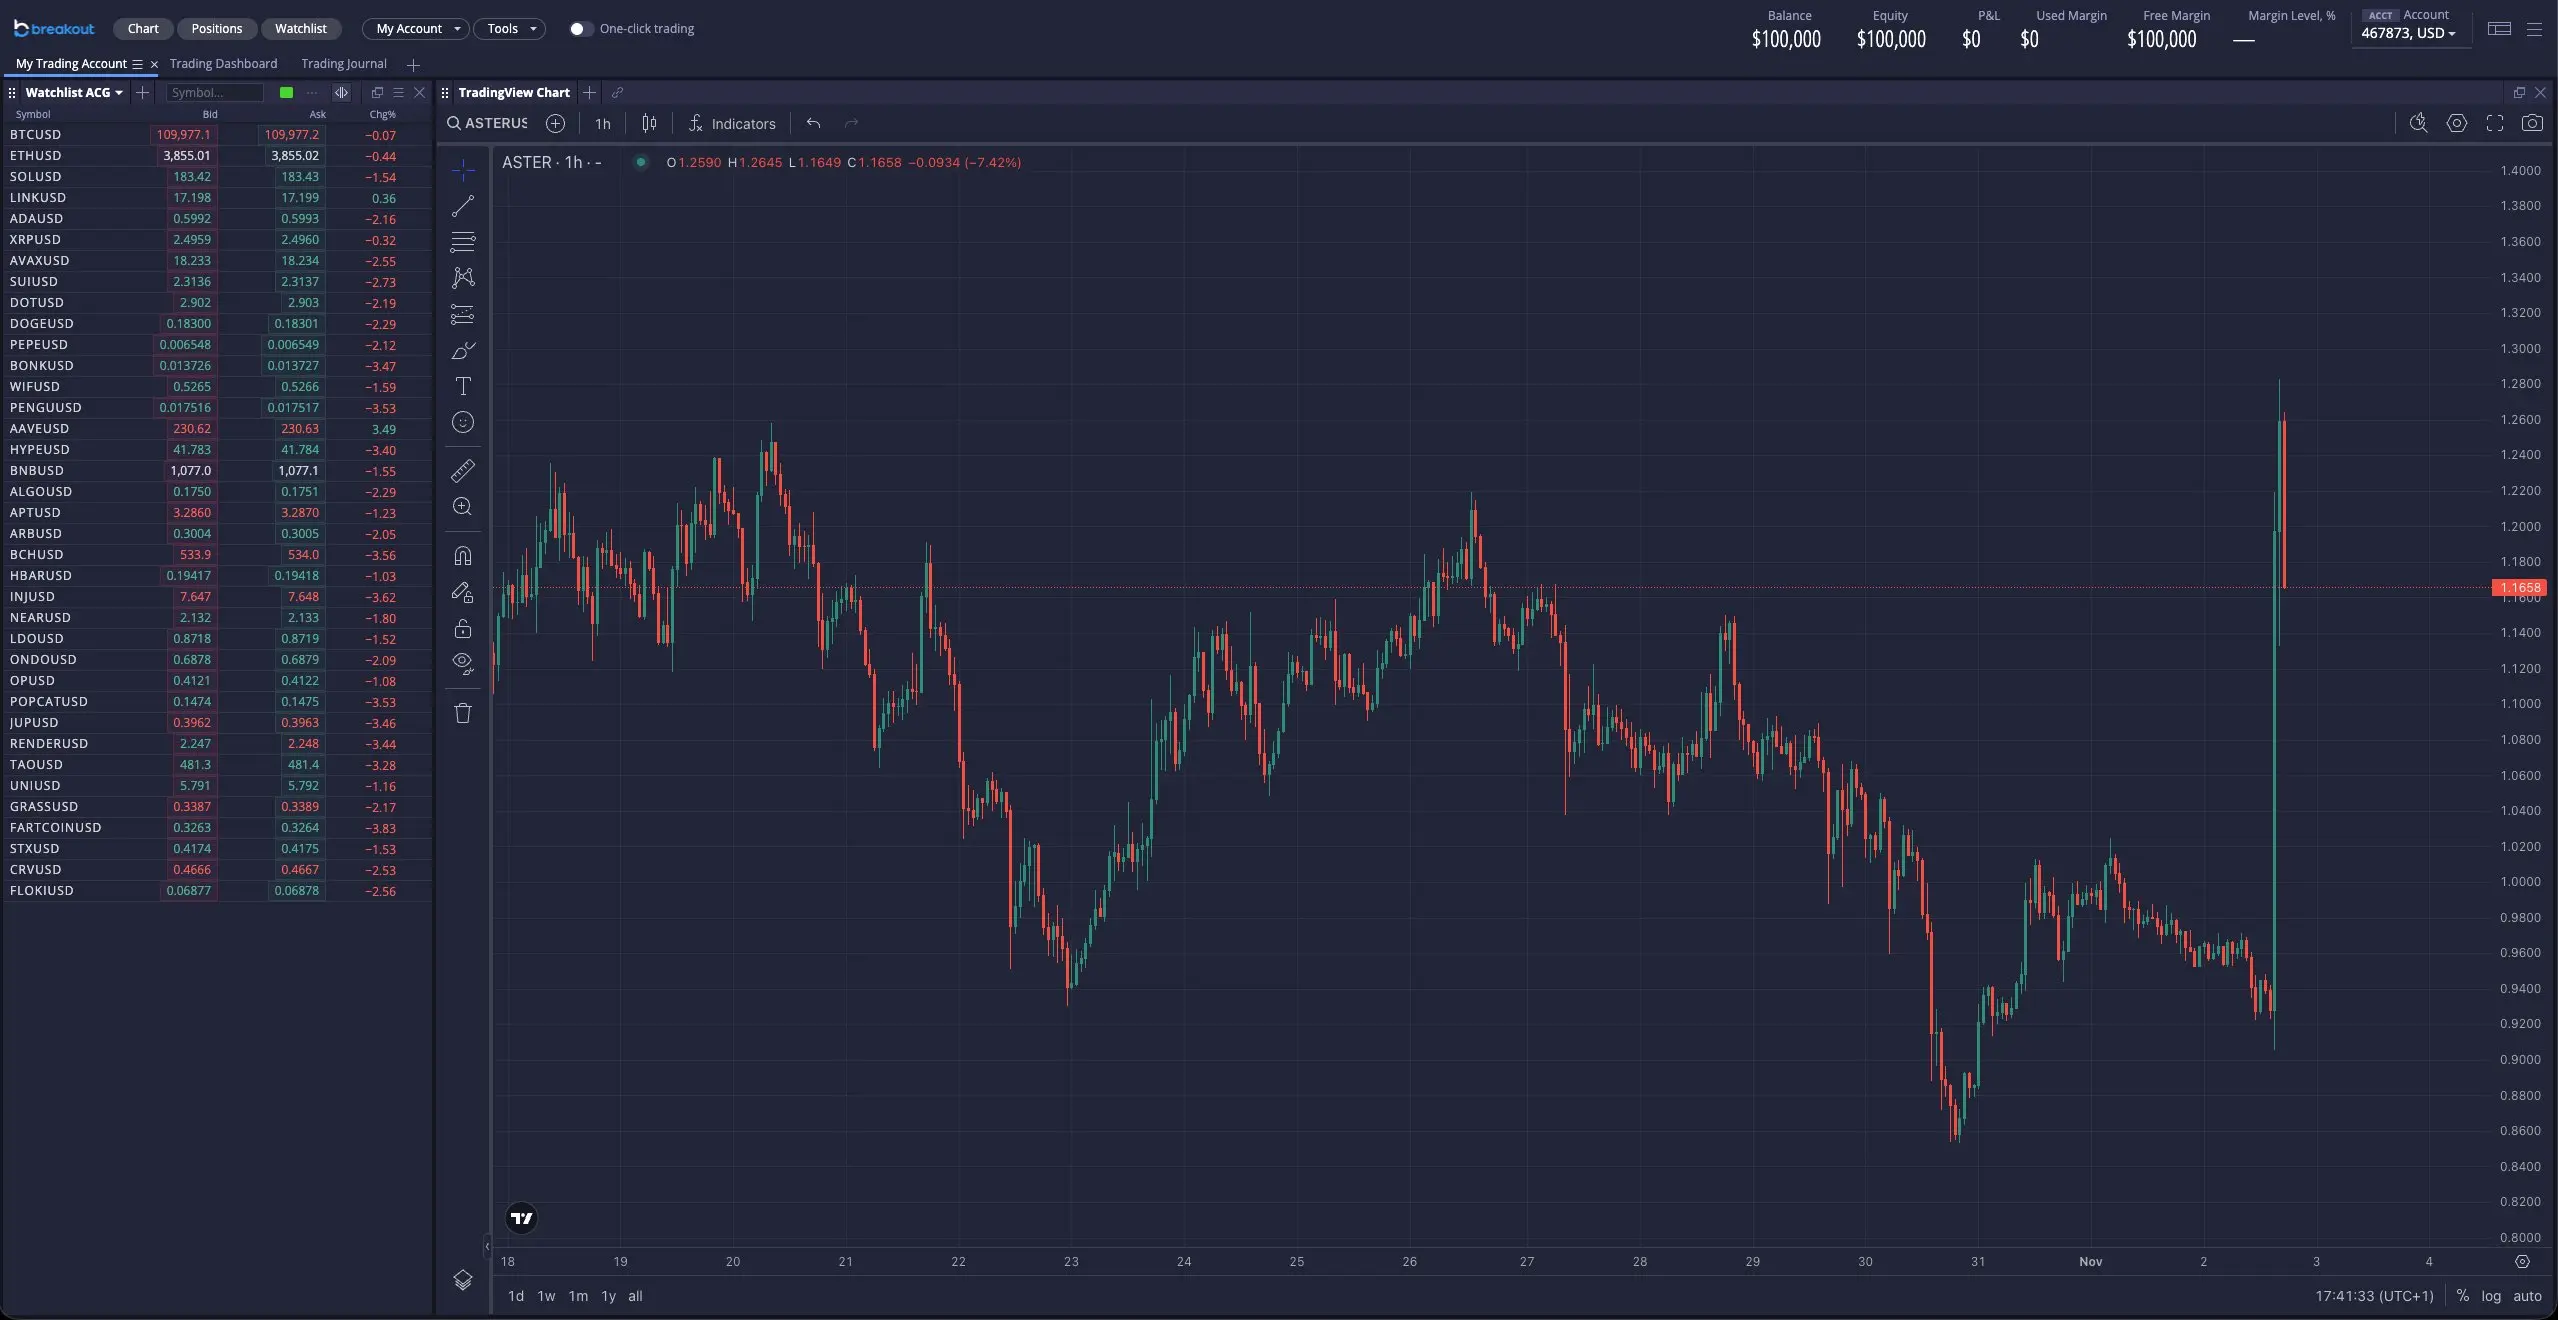Open the Watchlist ACG dropdown
The width and height of the screenshot is (2558, 1320).
coord(74,92)
